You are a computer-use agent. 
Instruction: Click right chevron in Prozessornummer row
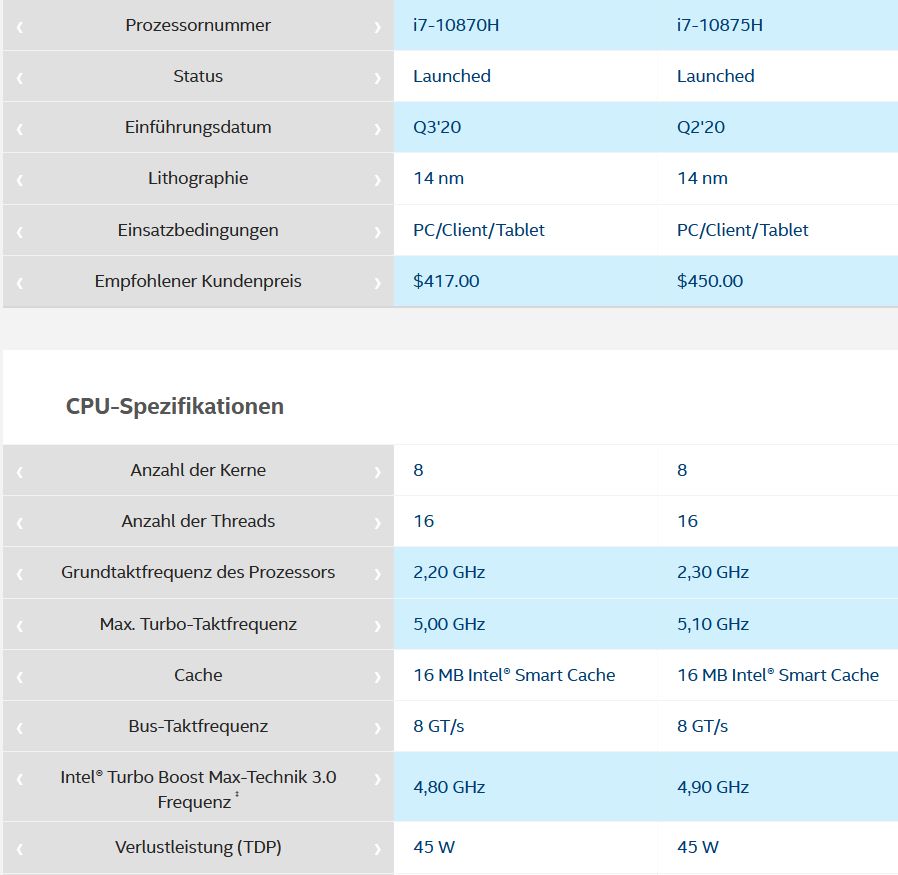point(377,27)
